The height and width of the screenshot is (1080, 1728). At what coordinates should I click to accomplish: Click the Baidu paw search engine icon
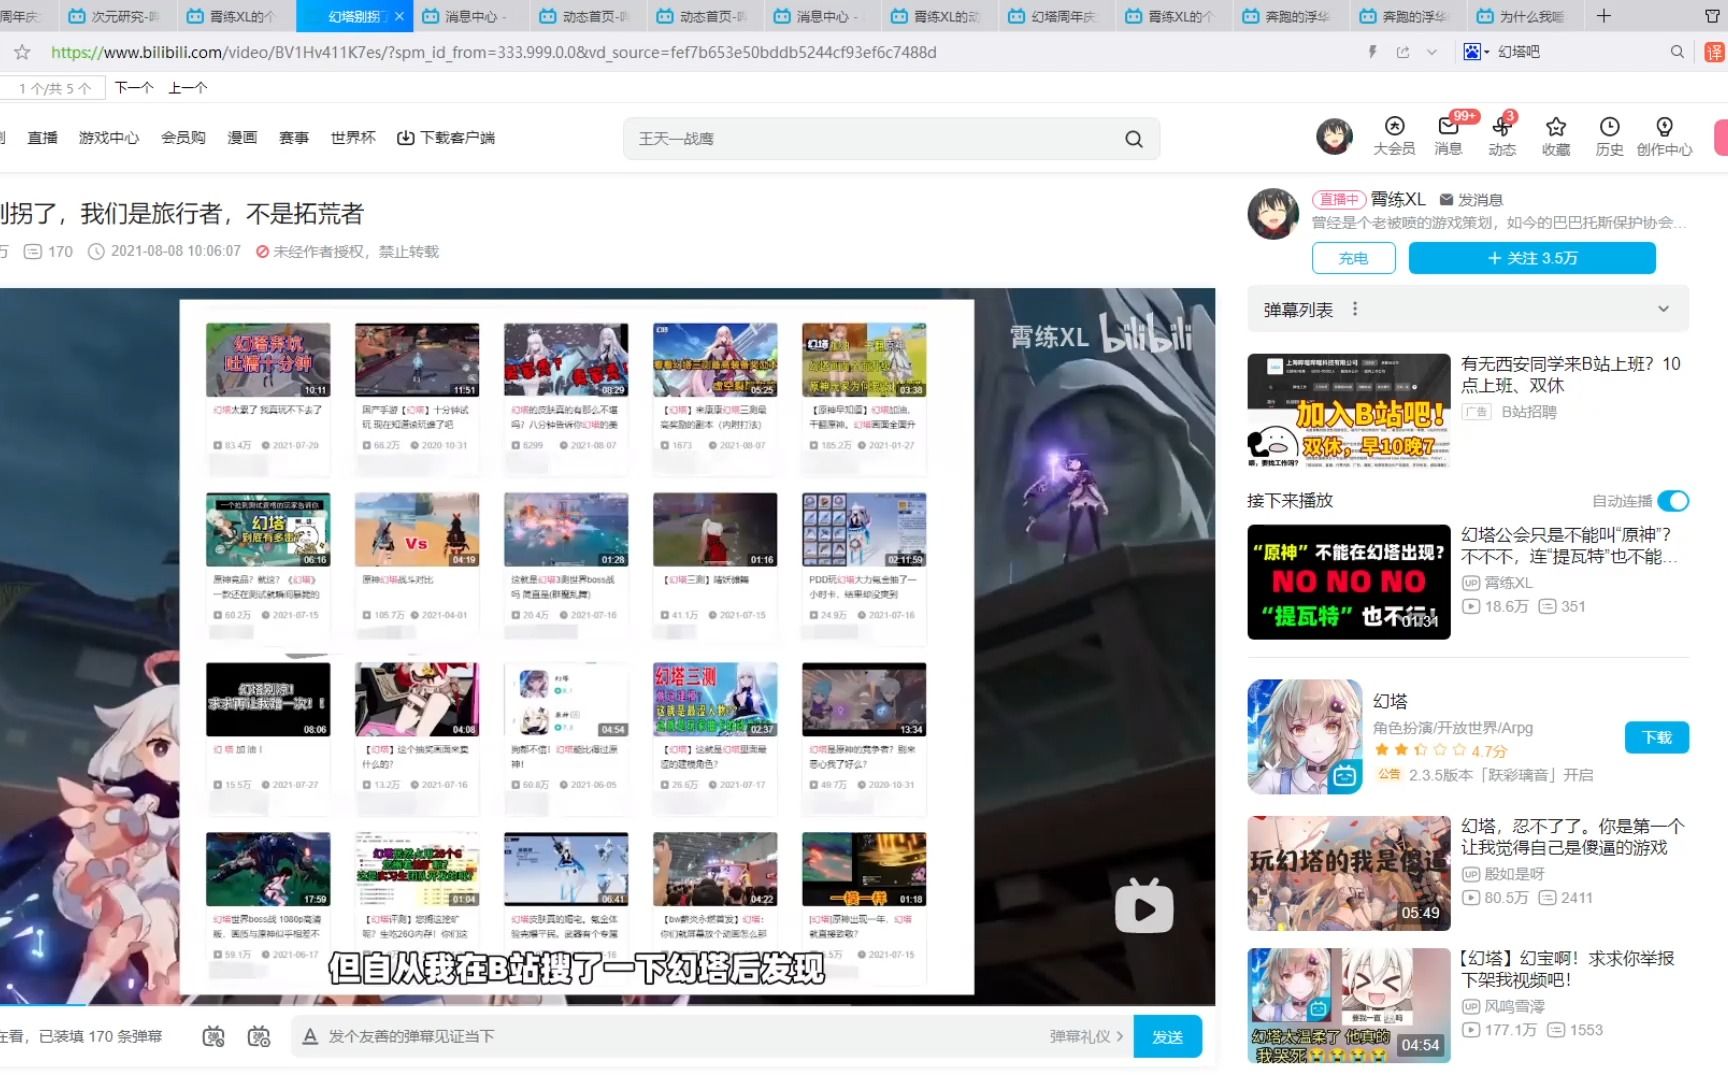1472,52
